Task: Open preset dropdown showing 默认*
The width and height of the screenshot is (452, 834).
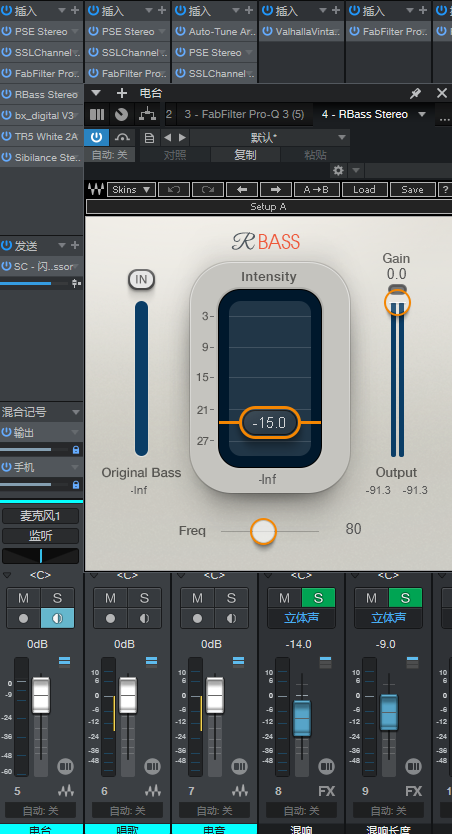Action: pos(270,138)
